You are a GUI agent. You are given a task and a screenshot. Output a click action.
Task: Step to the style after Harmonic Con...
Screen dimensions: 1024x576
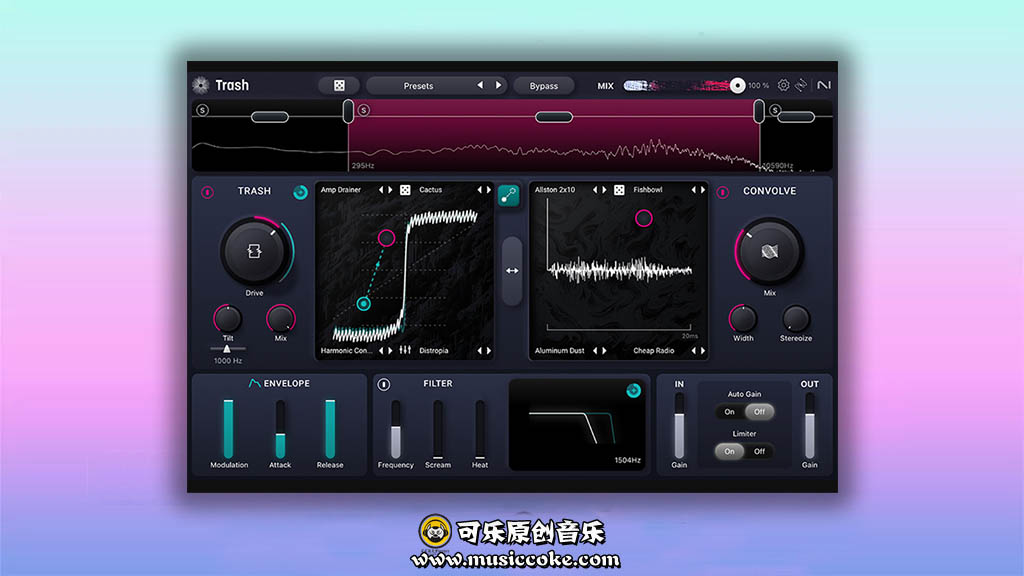[x=391, y=351]
